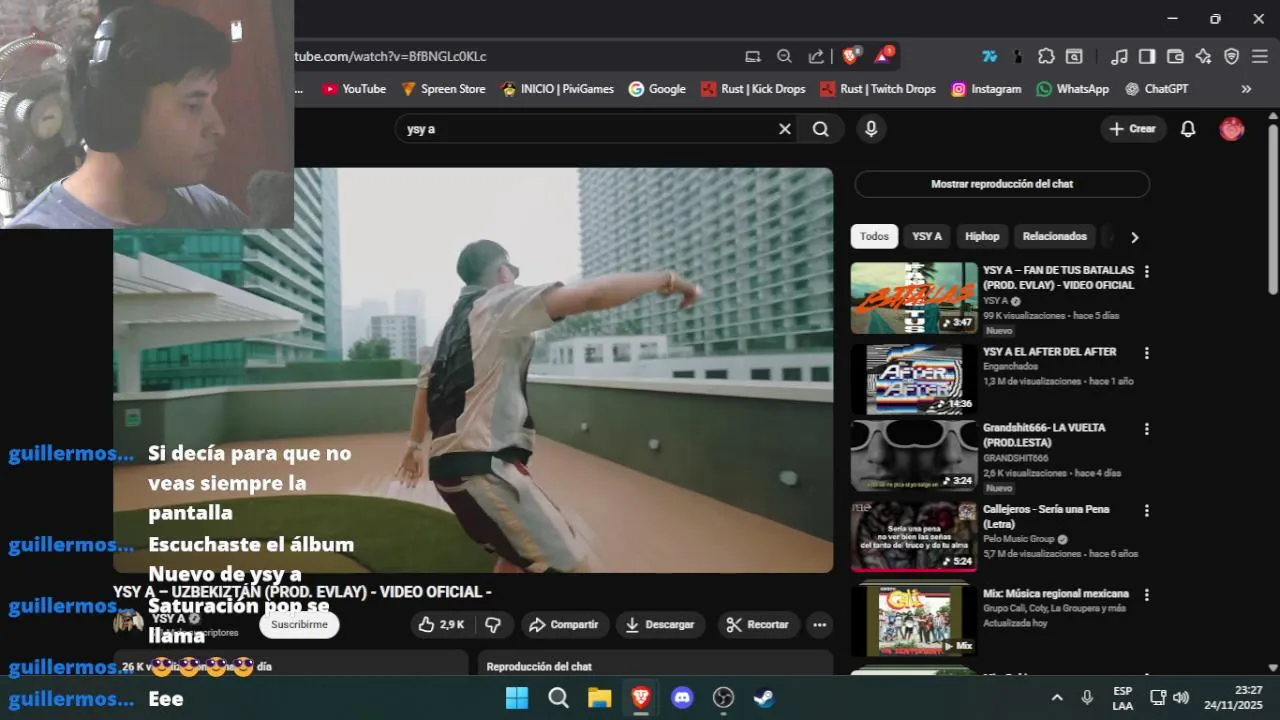Start voice search with the microphone icon
This screenshot has width=1280, height=720.
coord(871,129)
